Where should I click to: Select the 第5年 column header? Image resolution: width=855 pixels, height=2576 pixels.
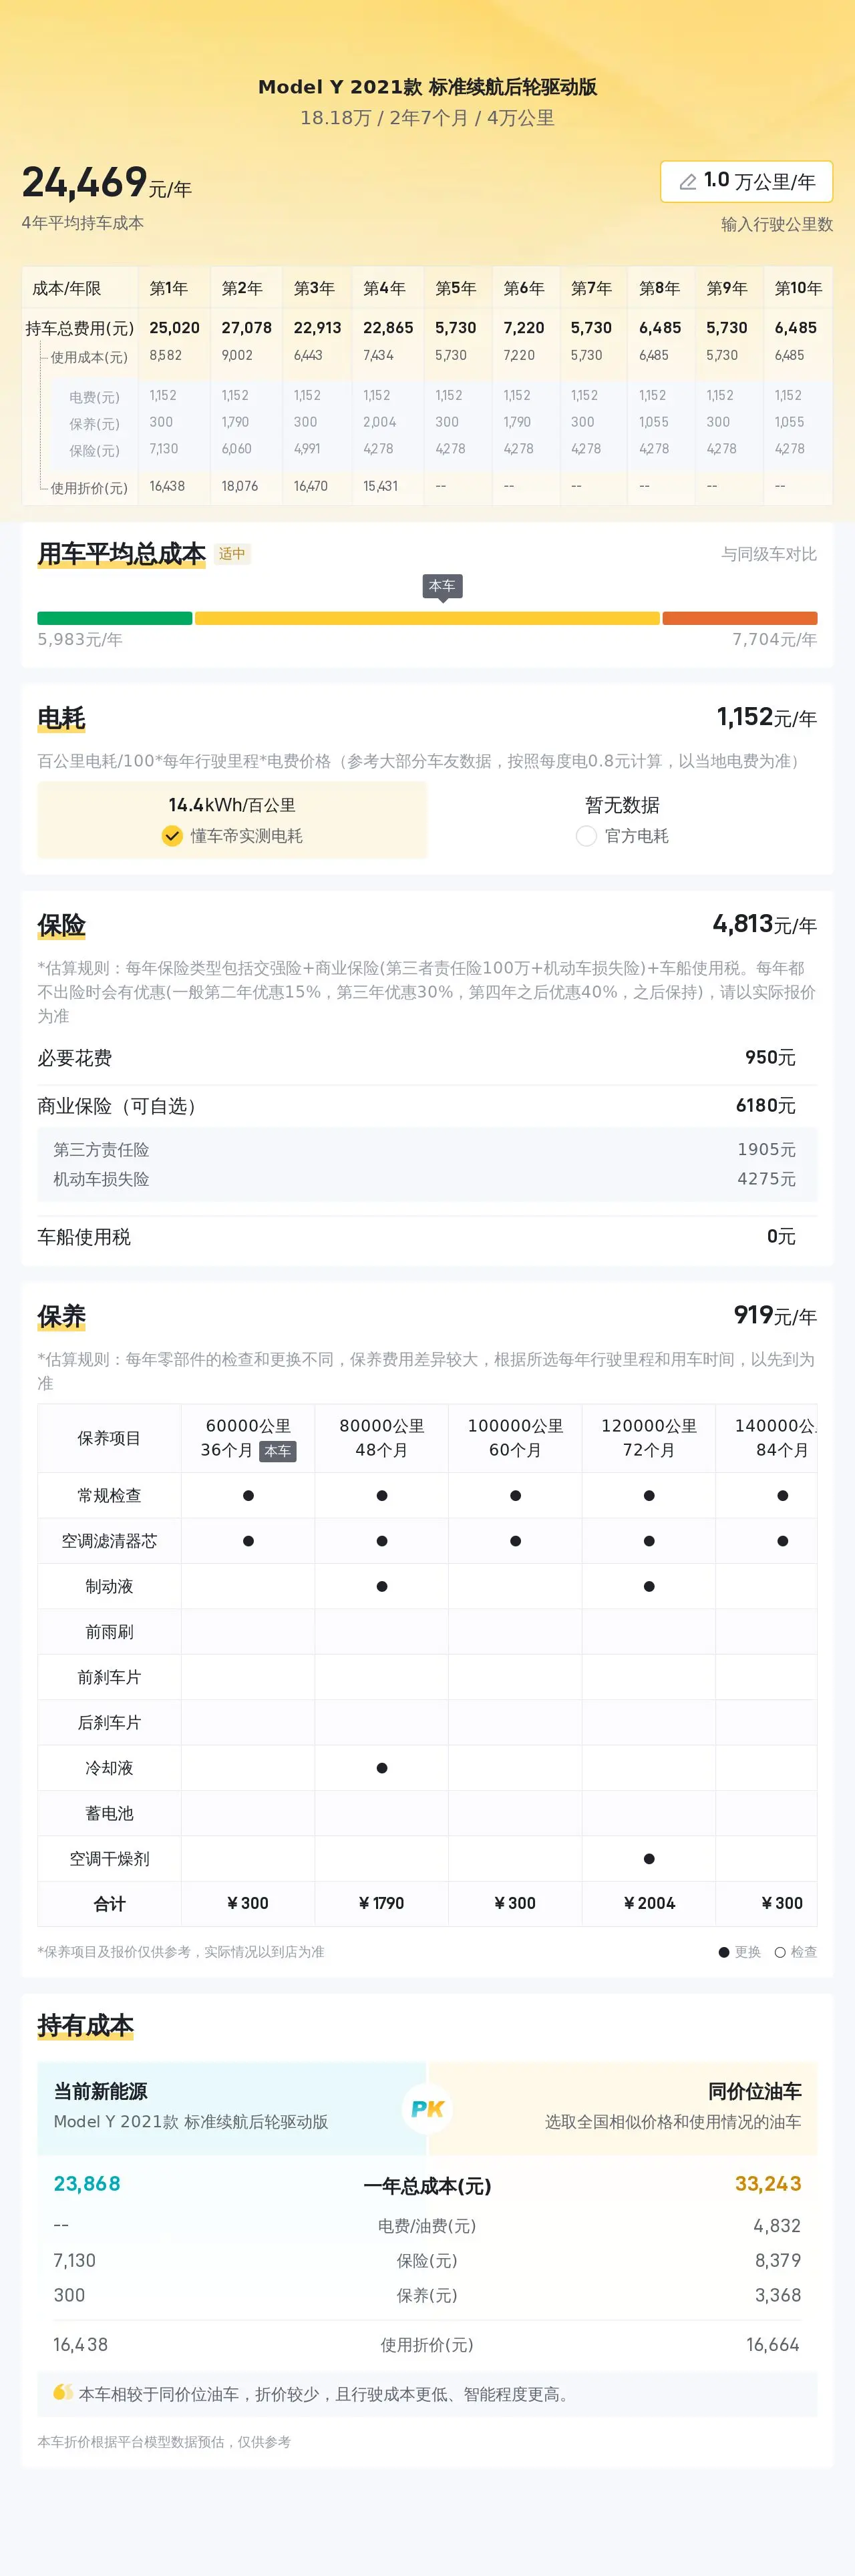(x=455, y=288)
